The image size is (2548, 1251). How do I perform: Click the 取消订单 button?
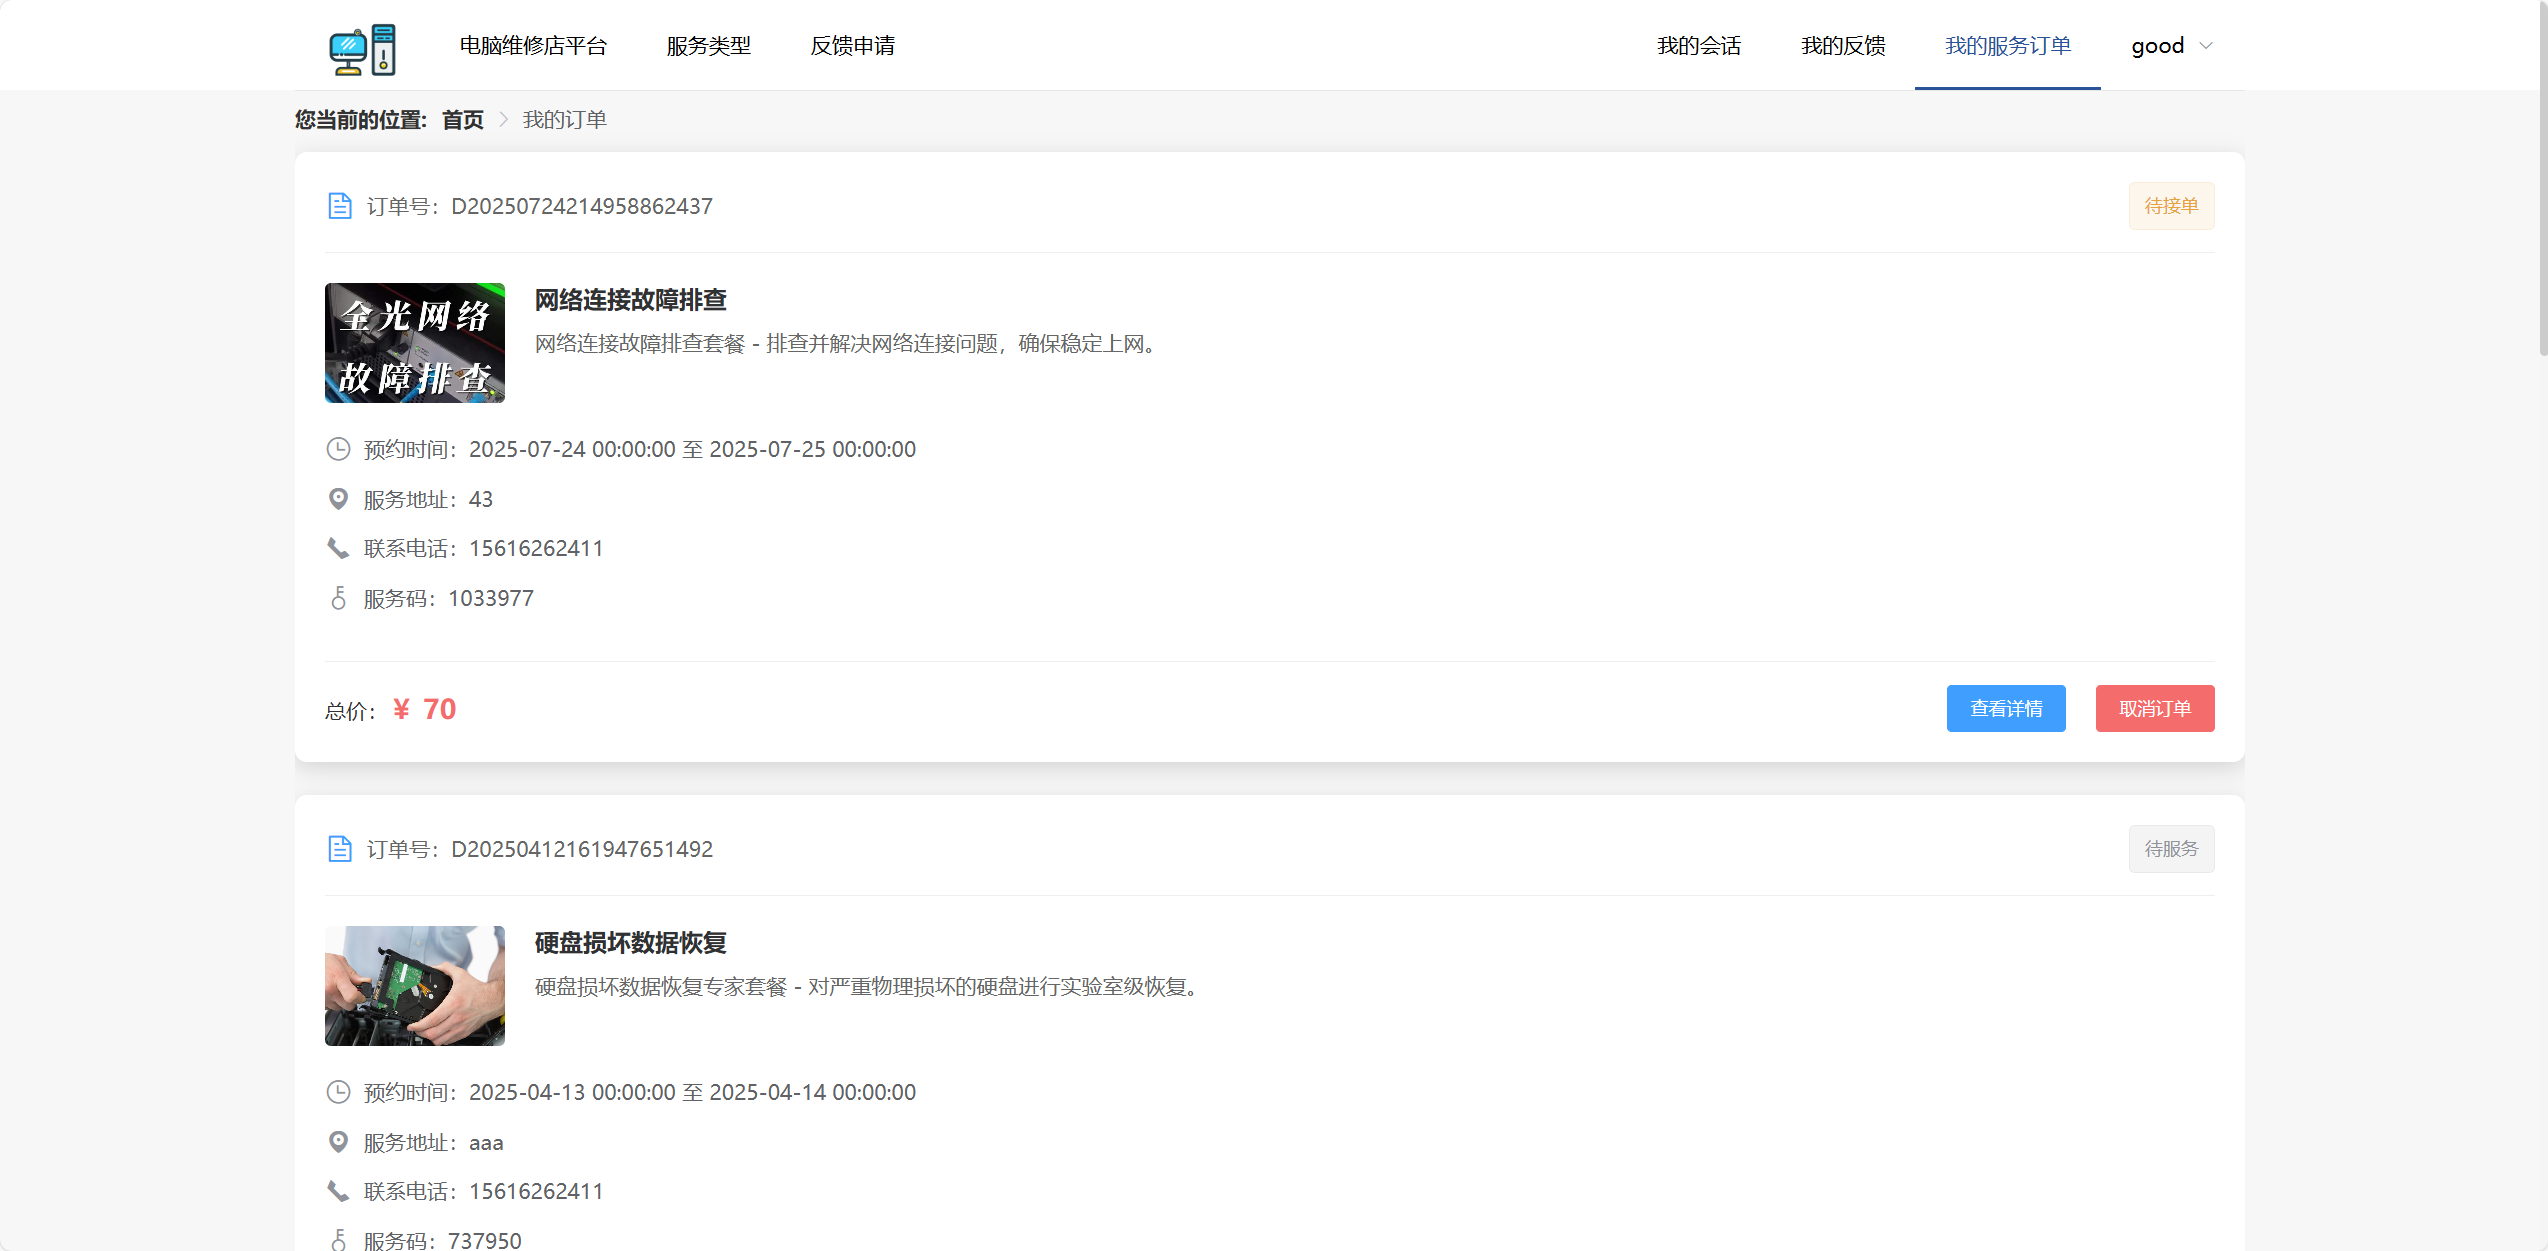[x=2155, y=708]
